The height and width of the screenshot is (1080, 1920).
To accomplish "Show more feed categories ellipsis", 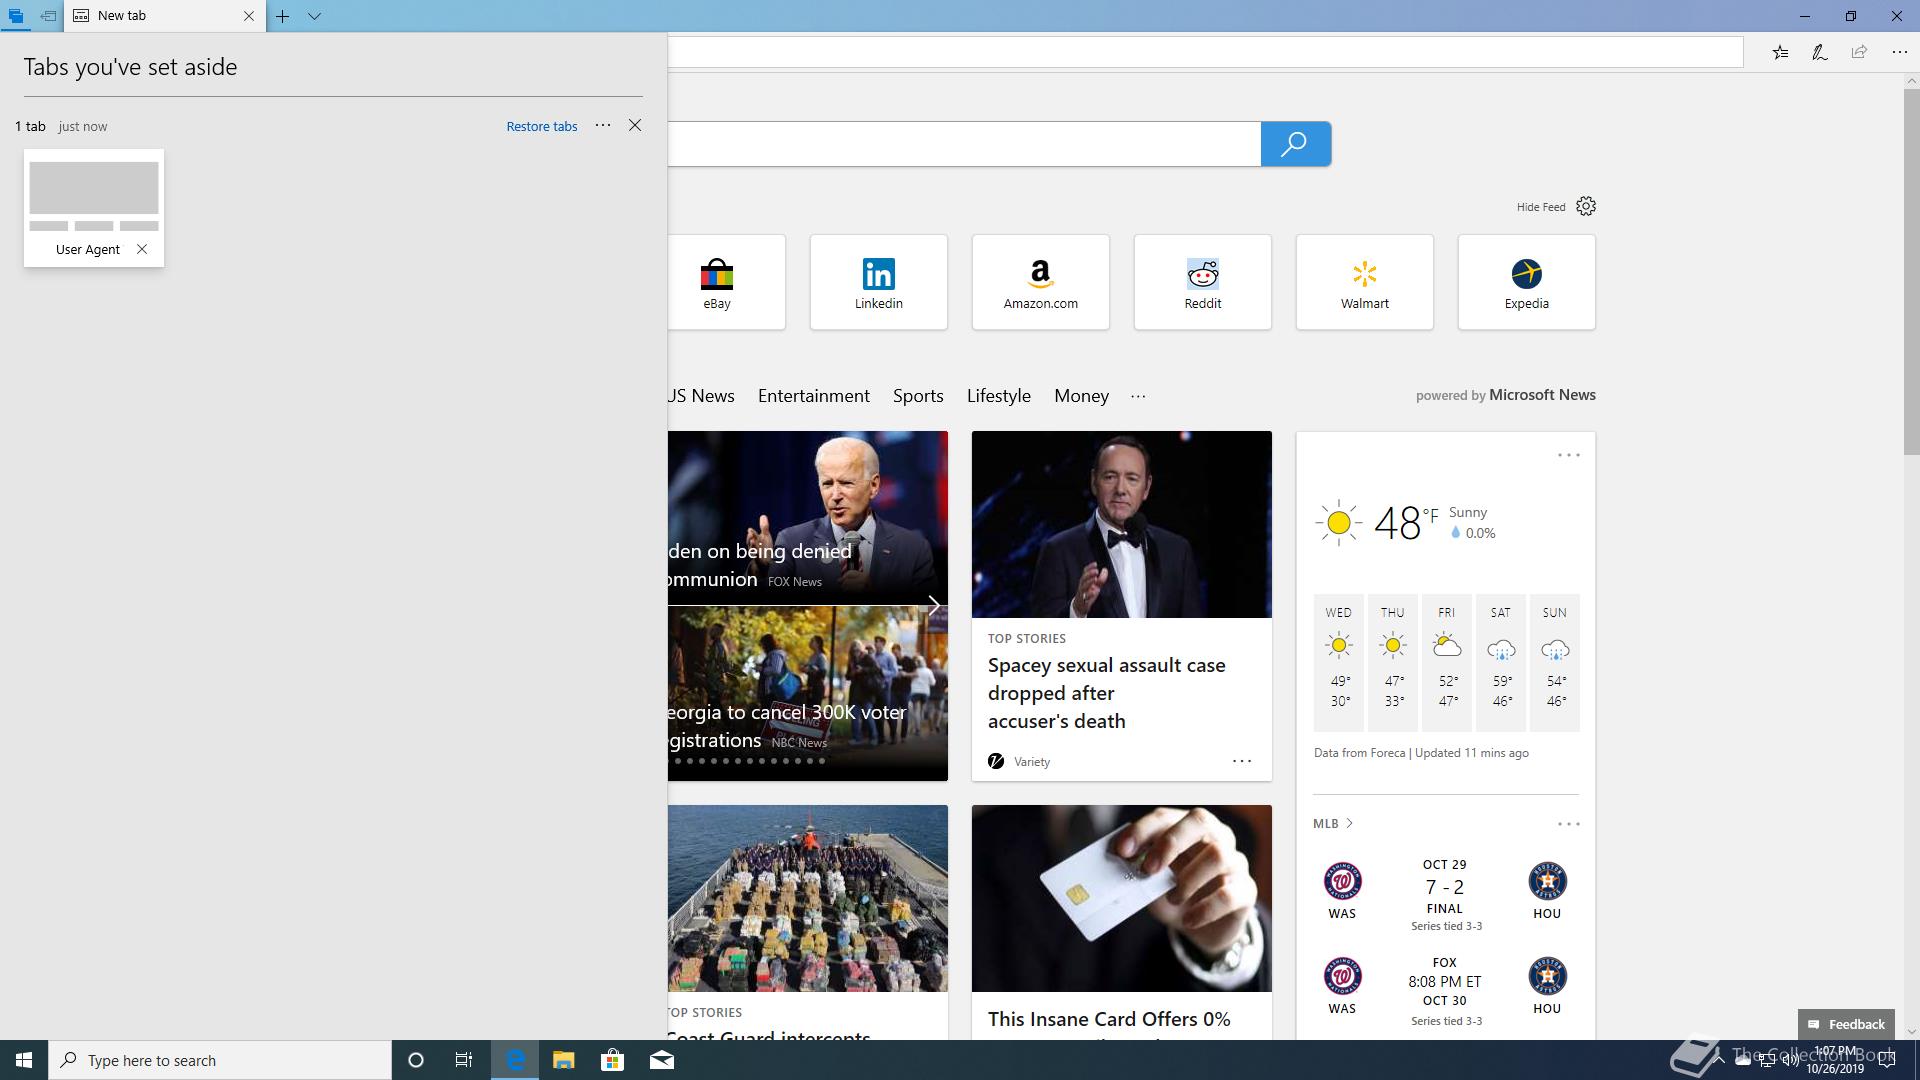I will pyautogui.click(x=1138, y=396).
